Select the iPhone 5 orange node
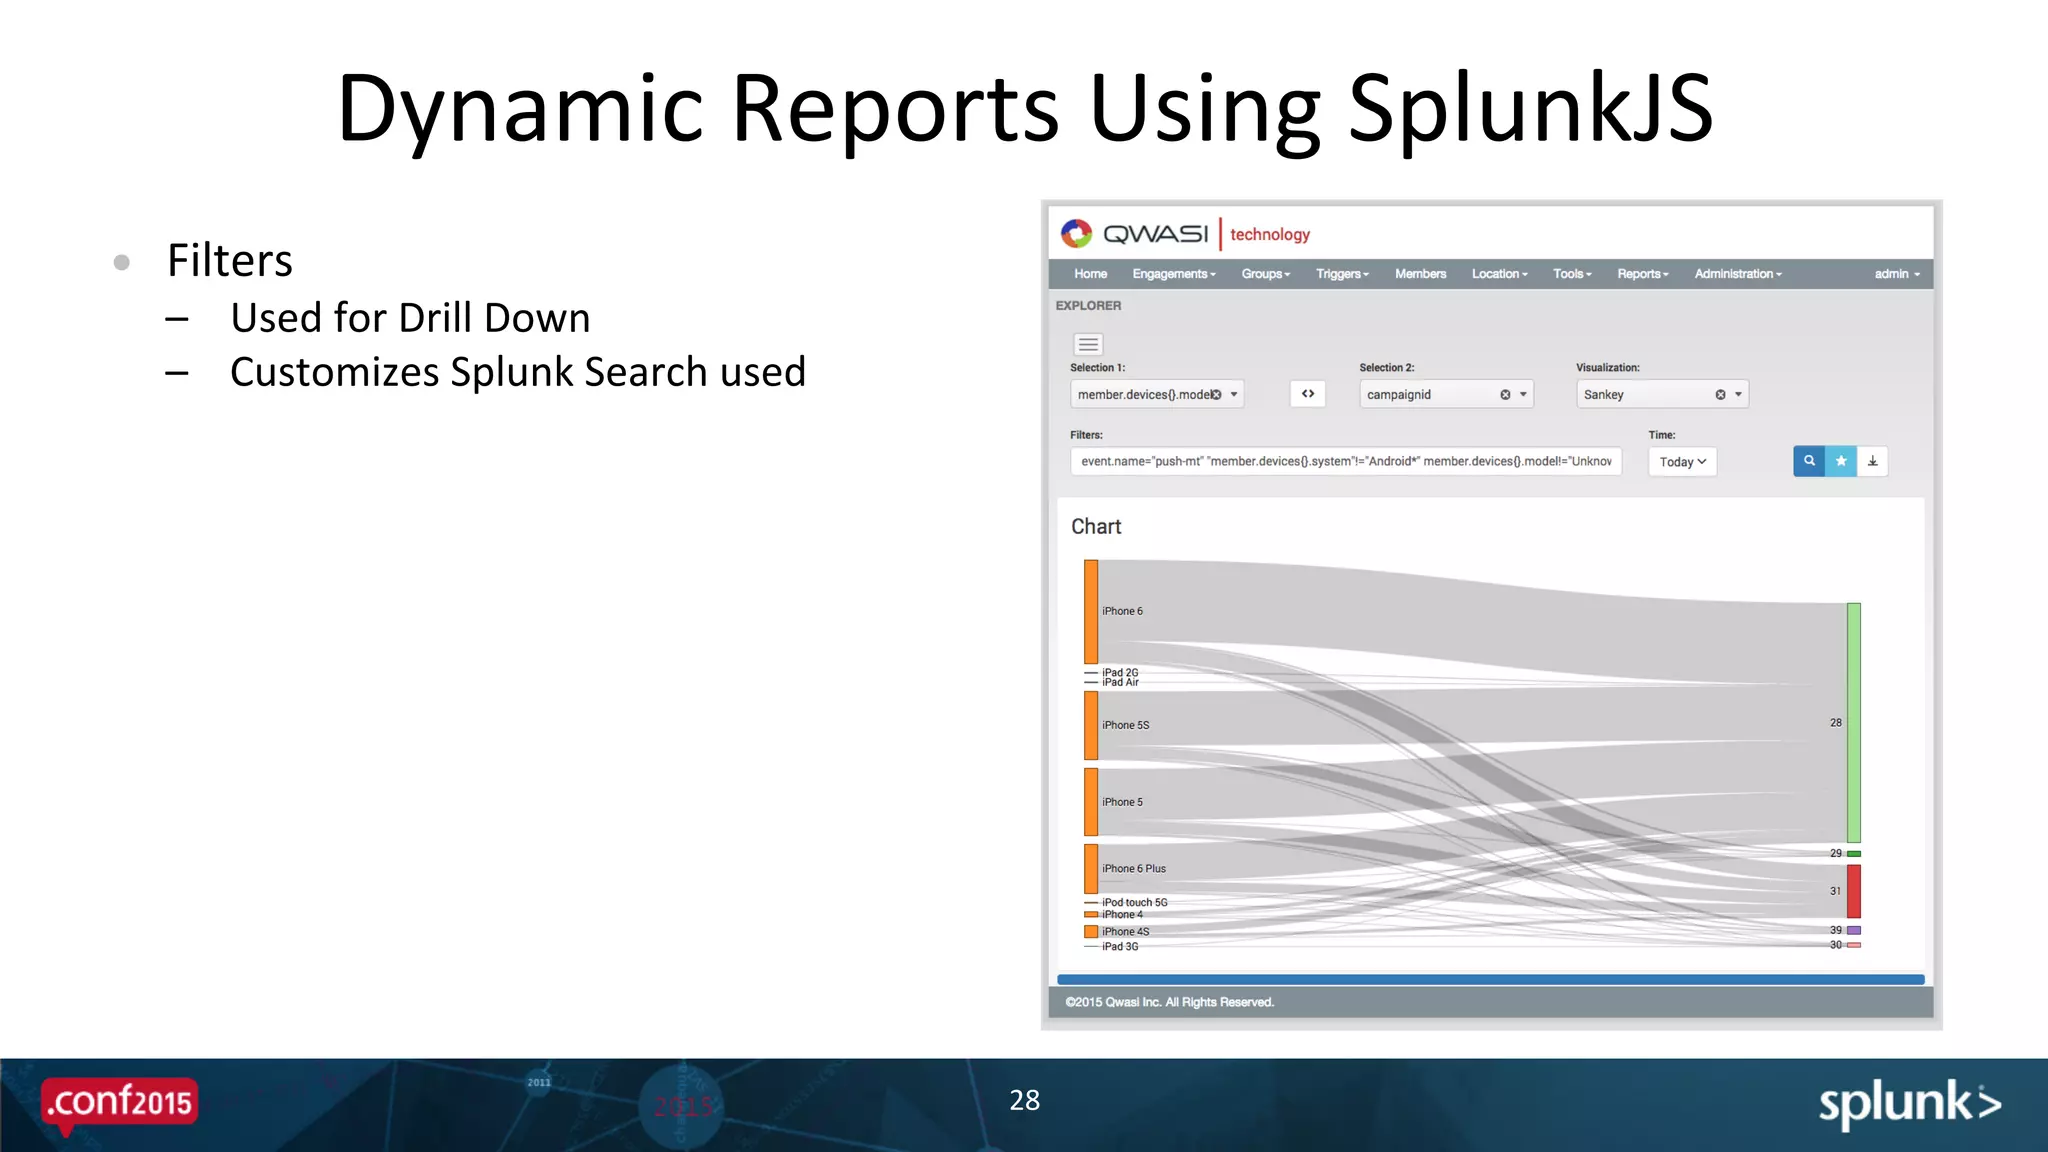This screenshot has height=1152, width=2048. tap(1091, 802)
